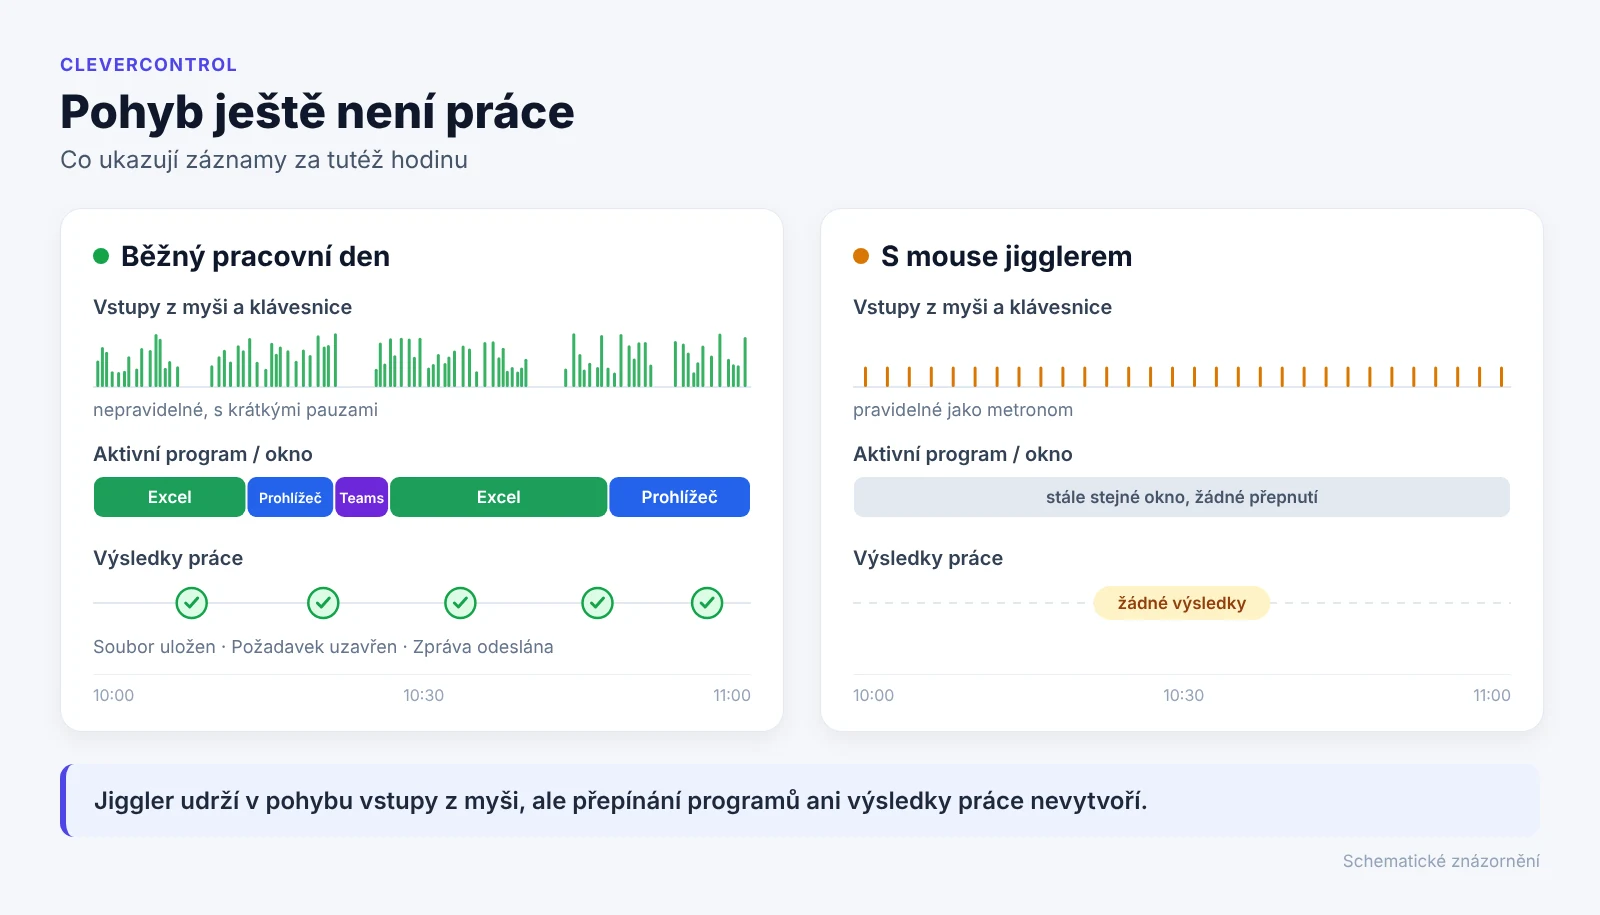1600x915 pixels.
Task: Click the wide Prohlížeč segment ending the timeline
Action: click(680, 497)
